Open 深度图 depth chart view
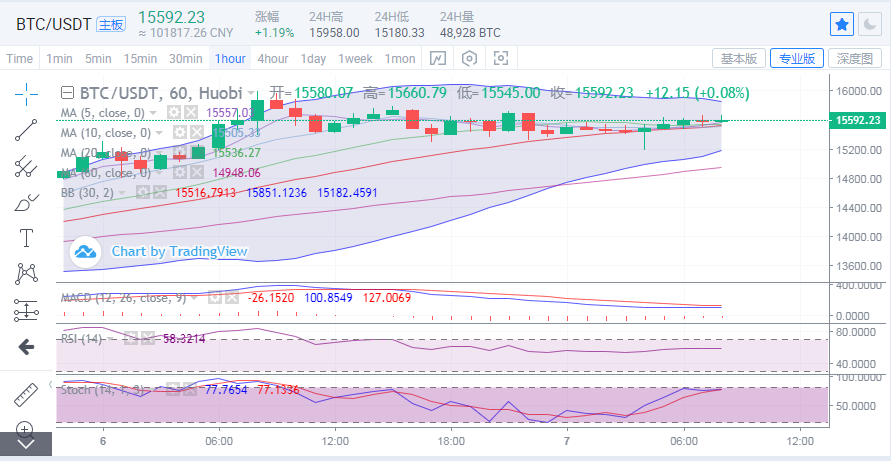The width and height of the screenshot is (891, 461). click(x=855, y=58)
